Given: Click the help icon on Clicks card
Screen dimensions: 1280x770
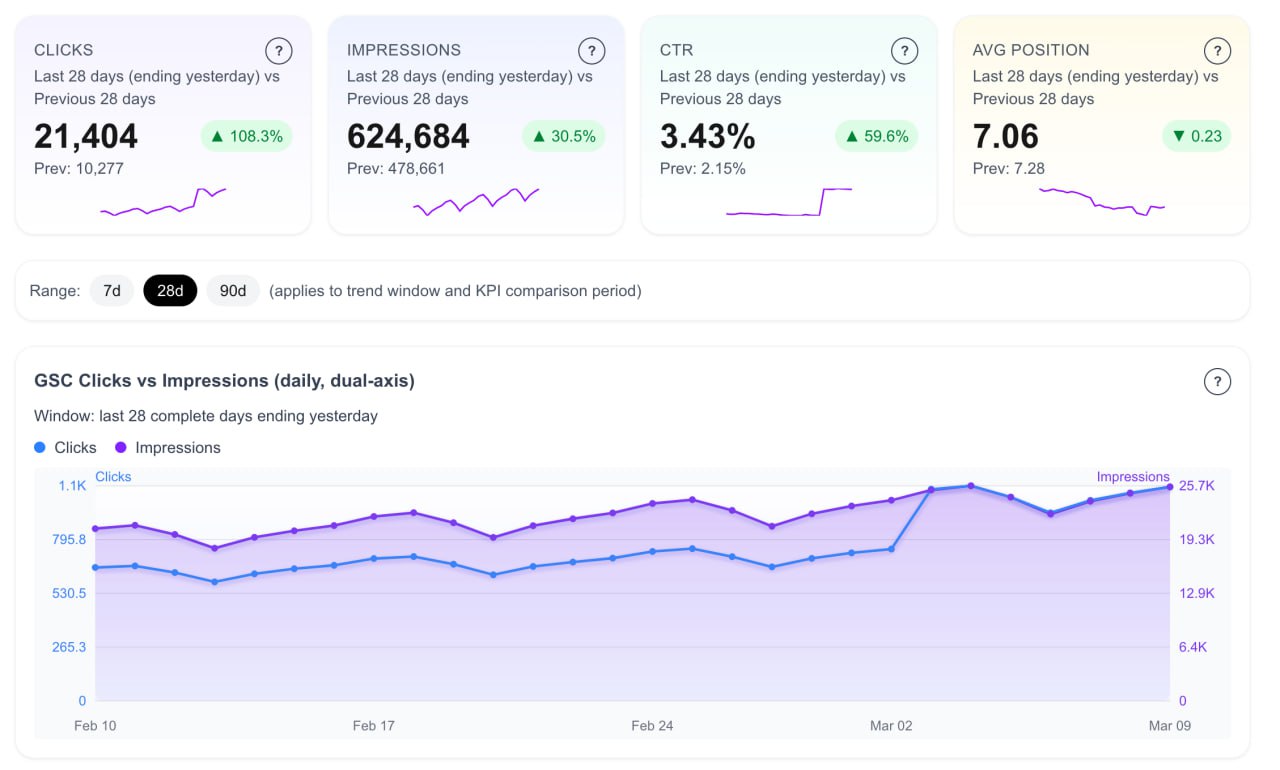Looking at the screenshot, I should tap(279, 51).
